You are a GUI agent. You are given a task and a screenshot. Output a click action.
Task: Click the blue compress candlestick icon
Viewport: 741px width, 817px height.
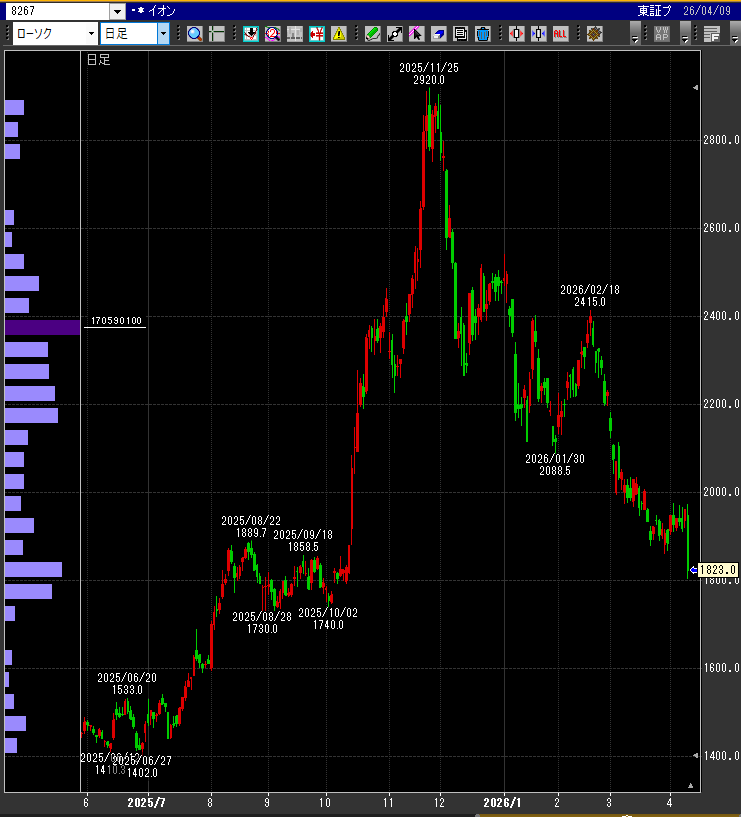(x=538, y=34)
